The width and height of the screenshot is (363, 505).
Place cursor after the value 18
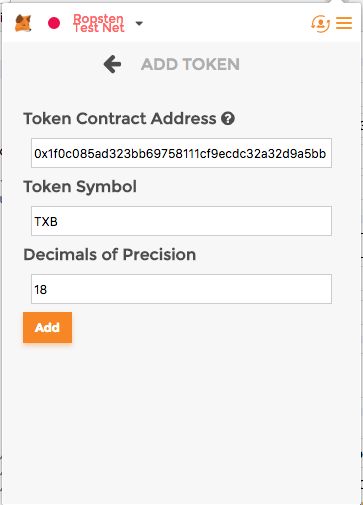tap(48, 289)
